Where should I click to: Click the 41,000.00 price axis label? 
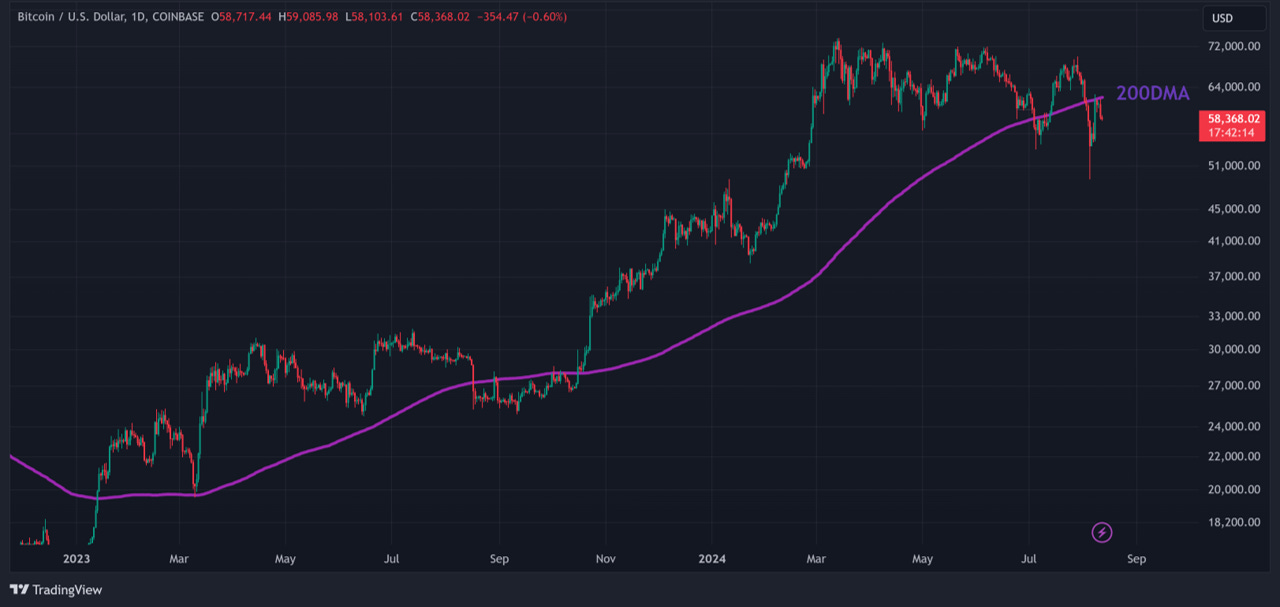[1234, 241]
